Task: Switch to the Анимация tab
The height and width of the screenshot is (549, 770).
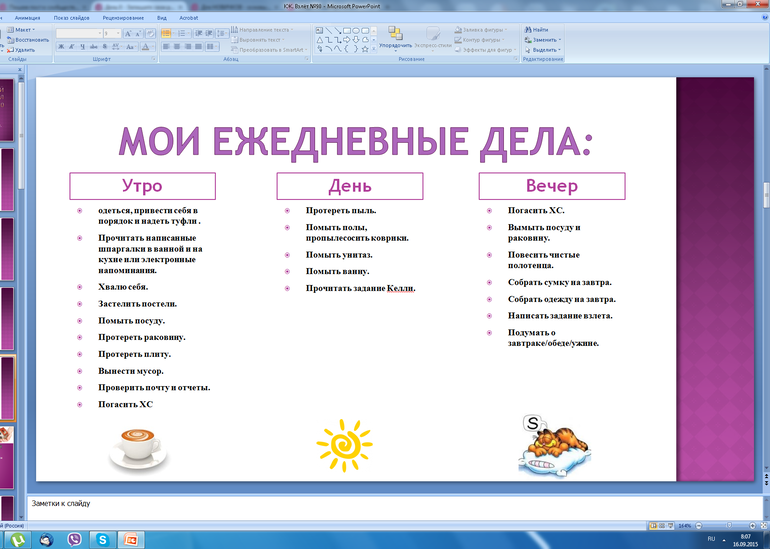Action: [28, 18]
